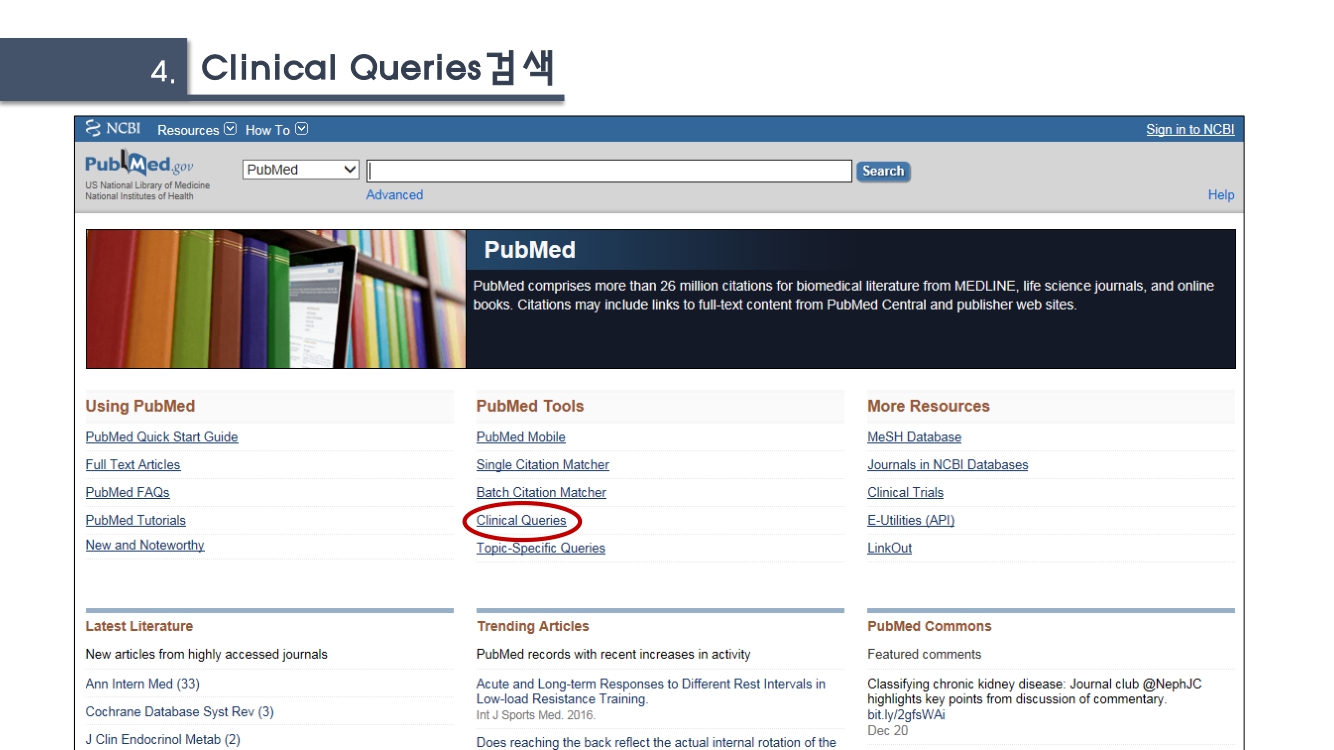Open PubMed Quick Start Guide
The height and width of the screenshot is (750, 1334).
coord(162,437)
